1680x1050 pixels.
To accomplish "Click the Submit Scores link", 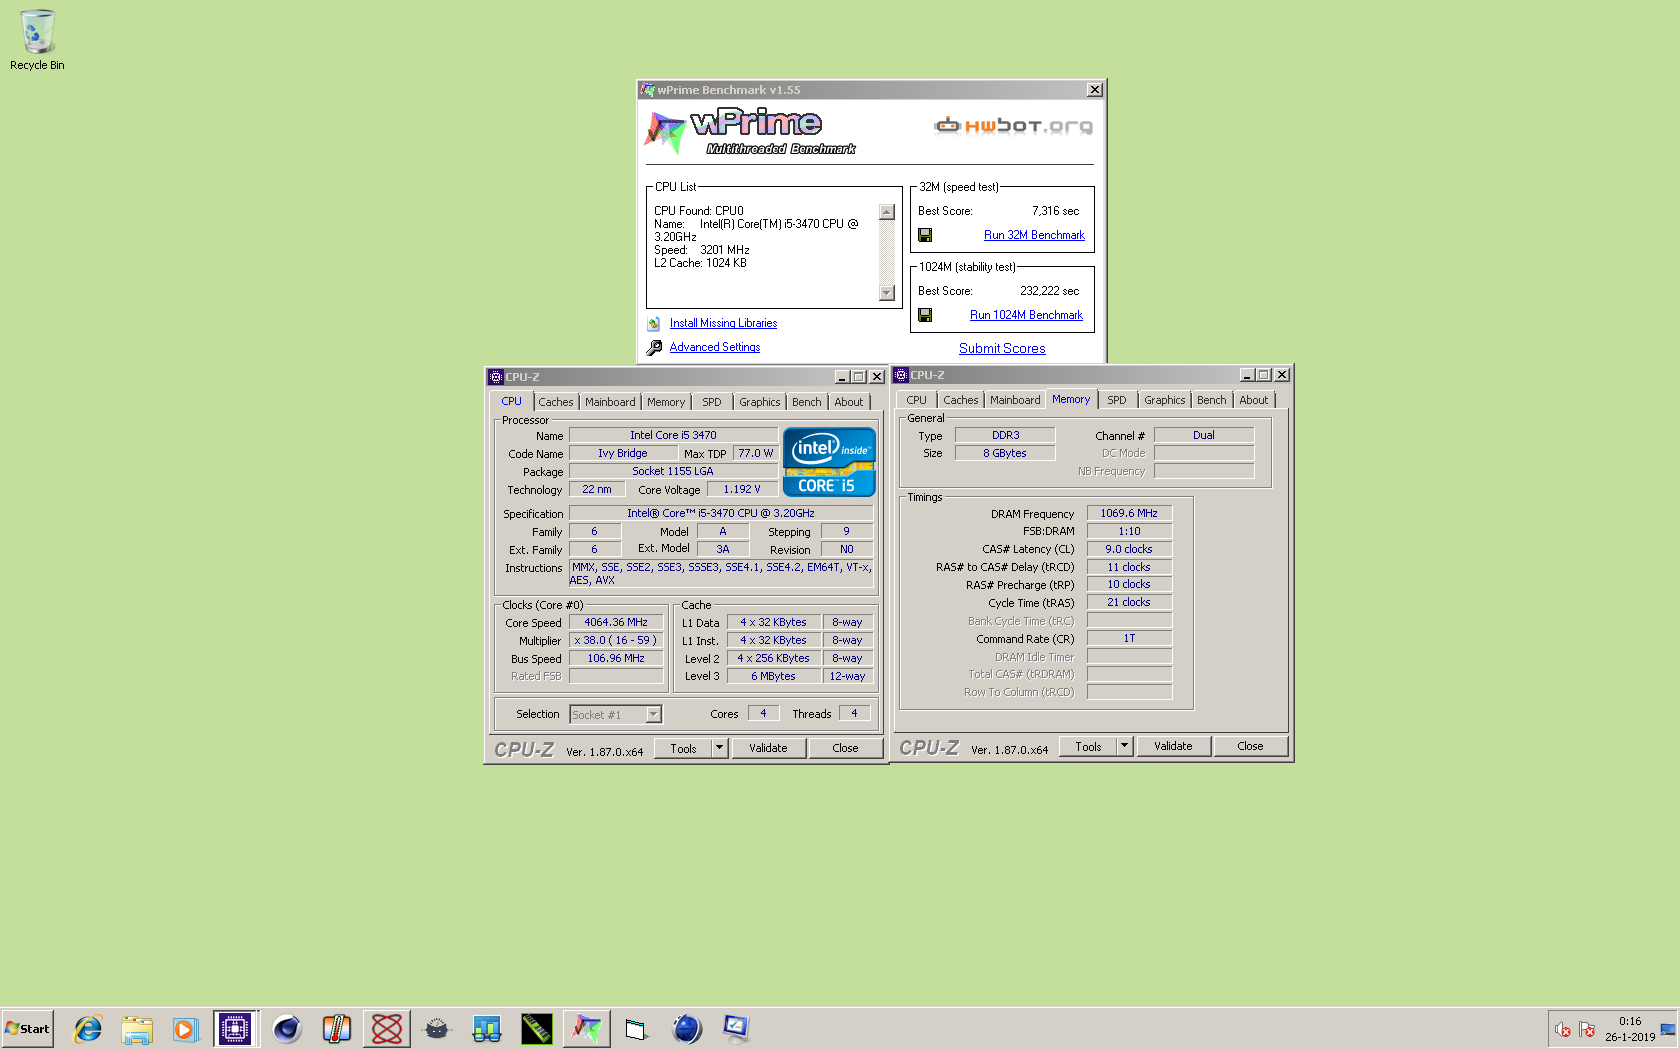I will click(x=1002, y=348).
